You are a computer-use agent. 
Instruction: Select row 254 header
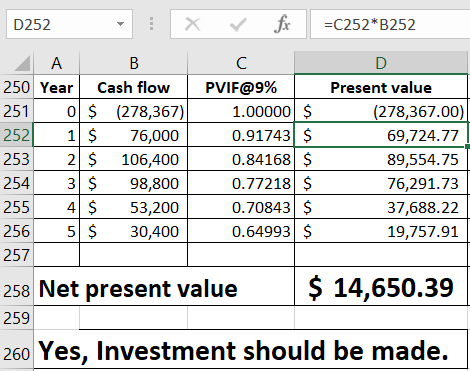17,183
